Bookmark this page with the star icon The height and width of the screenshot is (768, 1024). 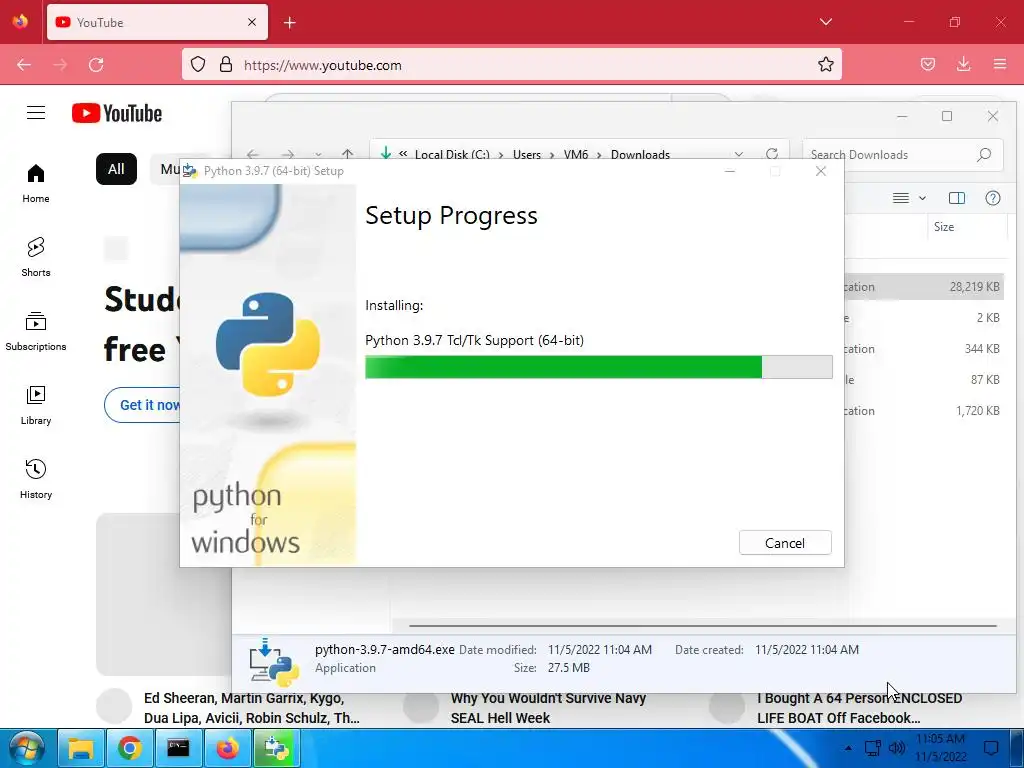click(x=825, y=65)
